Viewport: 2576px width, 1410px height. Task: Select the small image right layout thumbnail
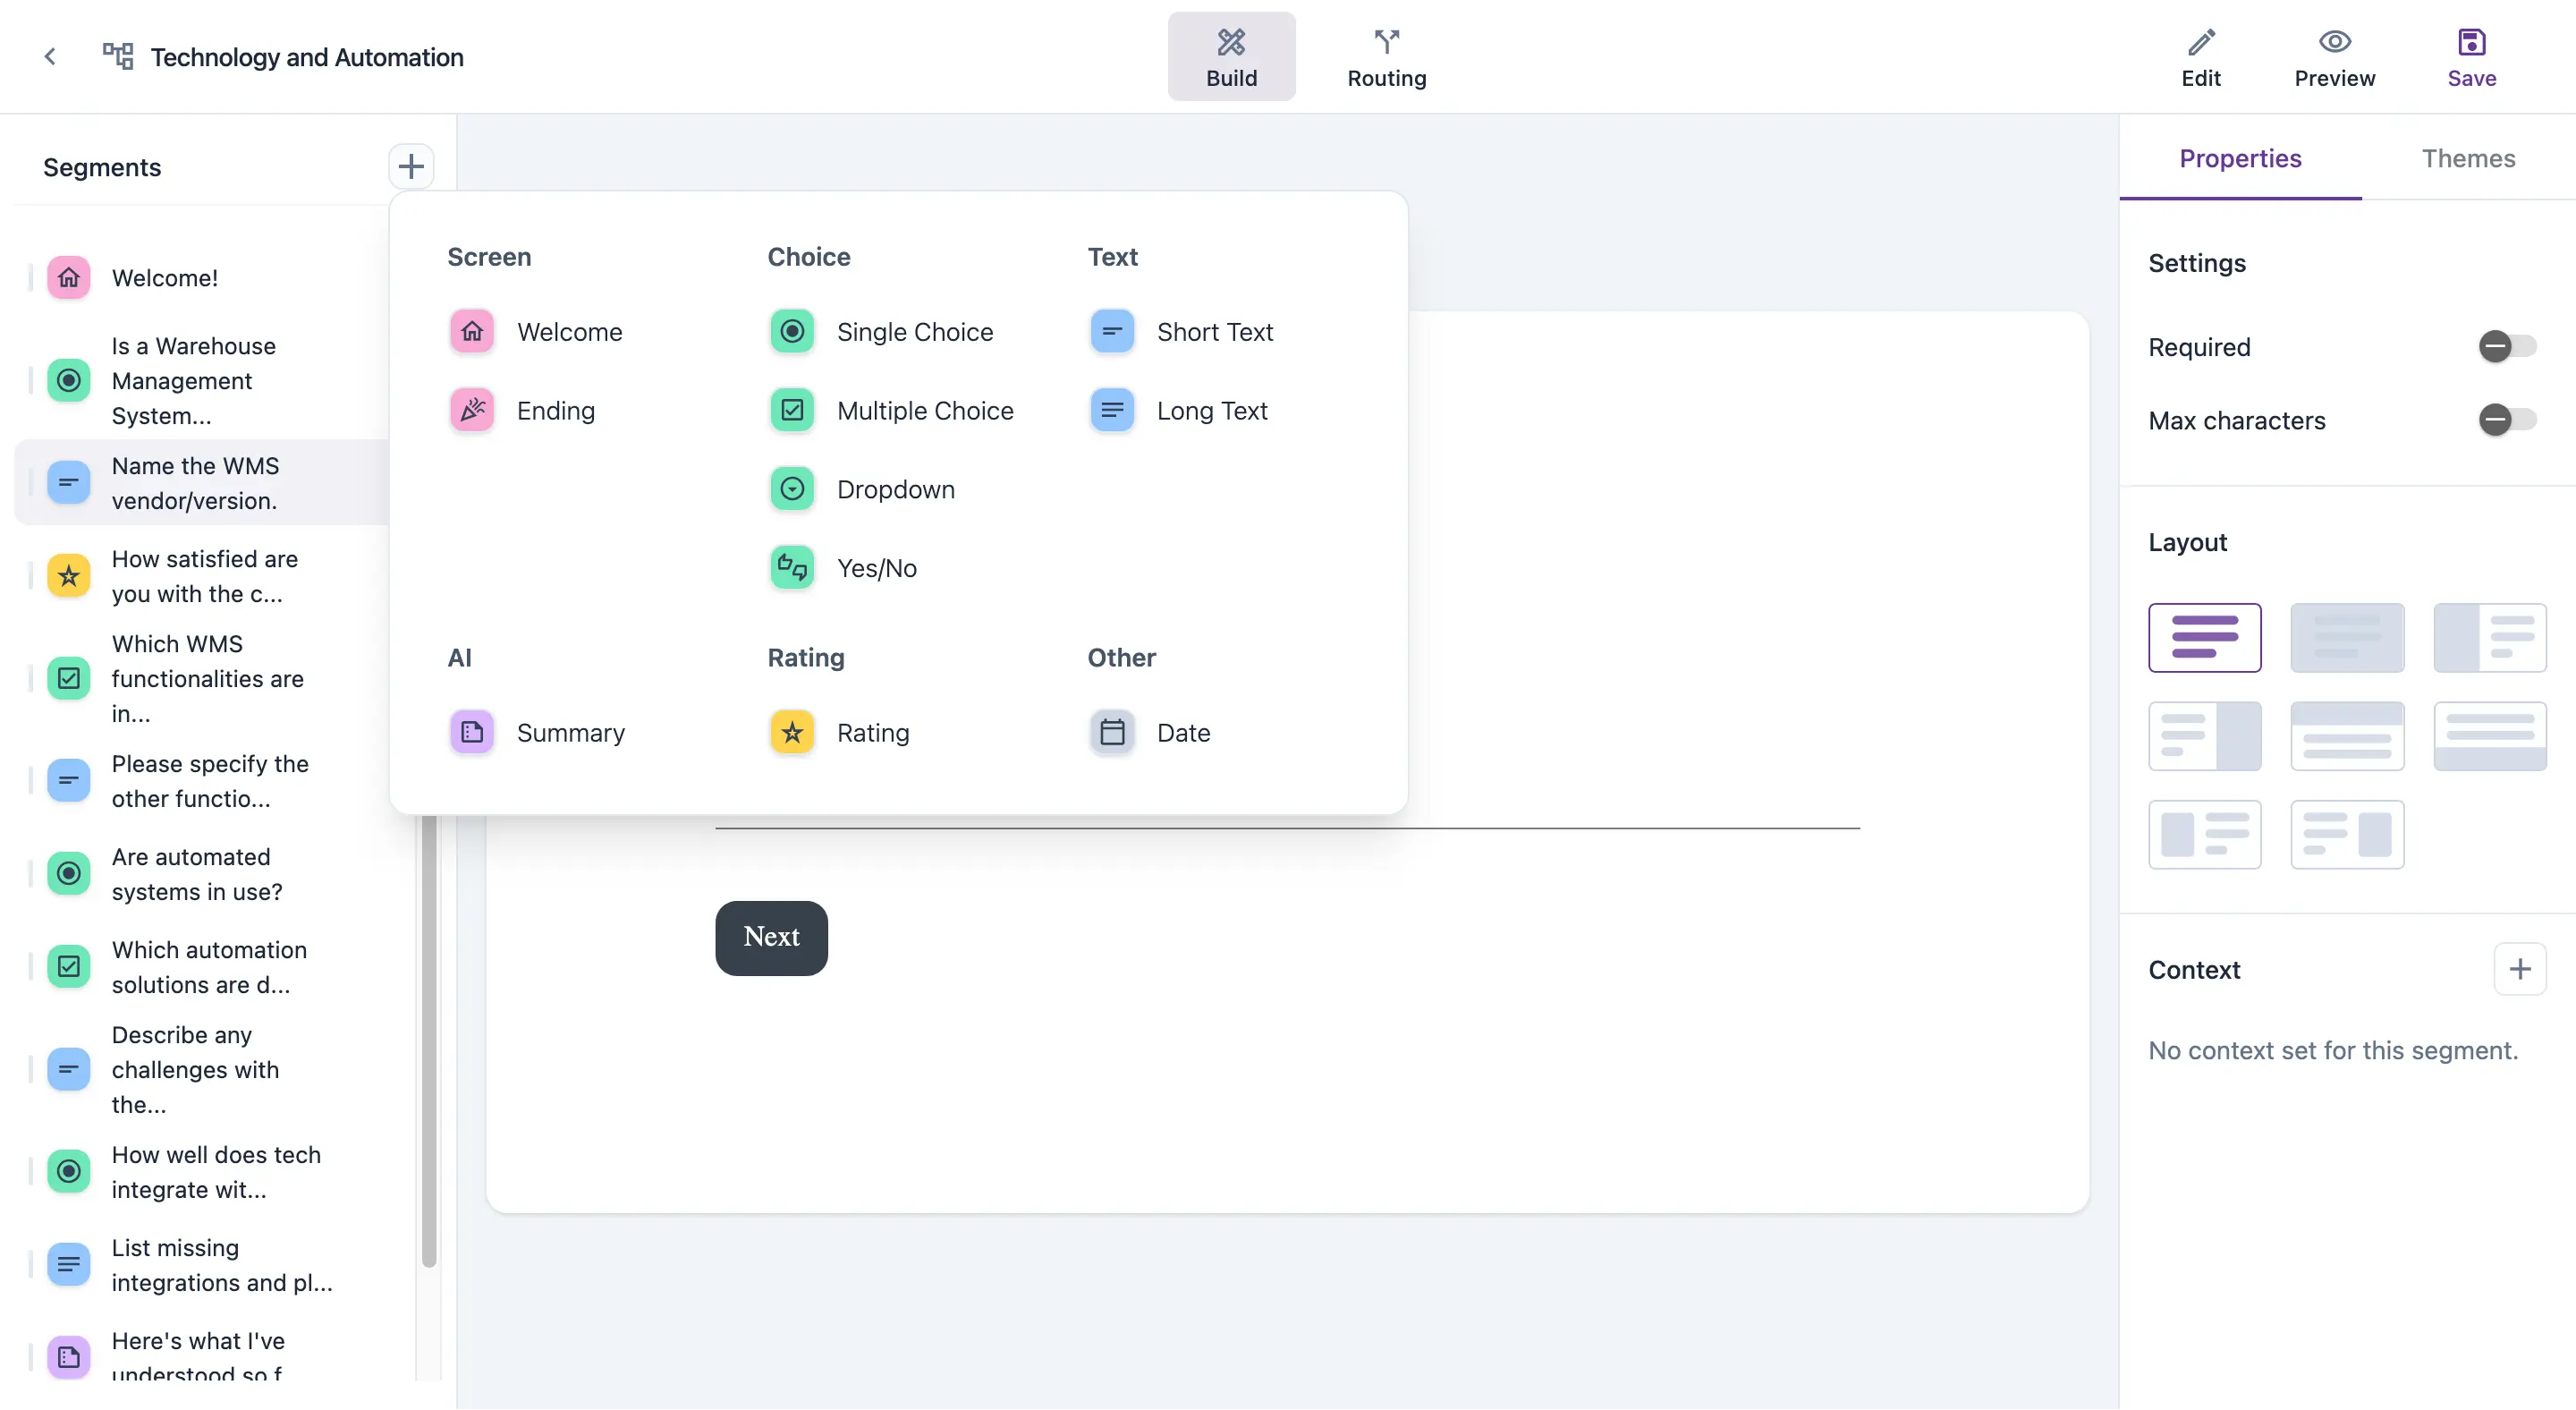coord(2347,834)
